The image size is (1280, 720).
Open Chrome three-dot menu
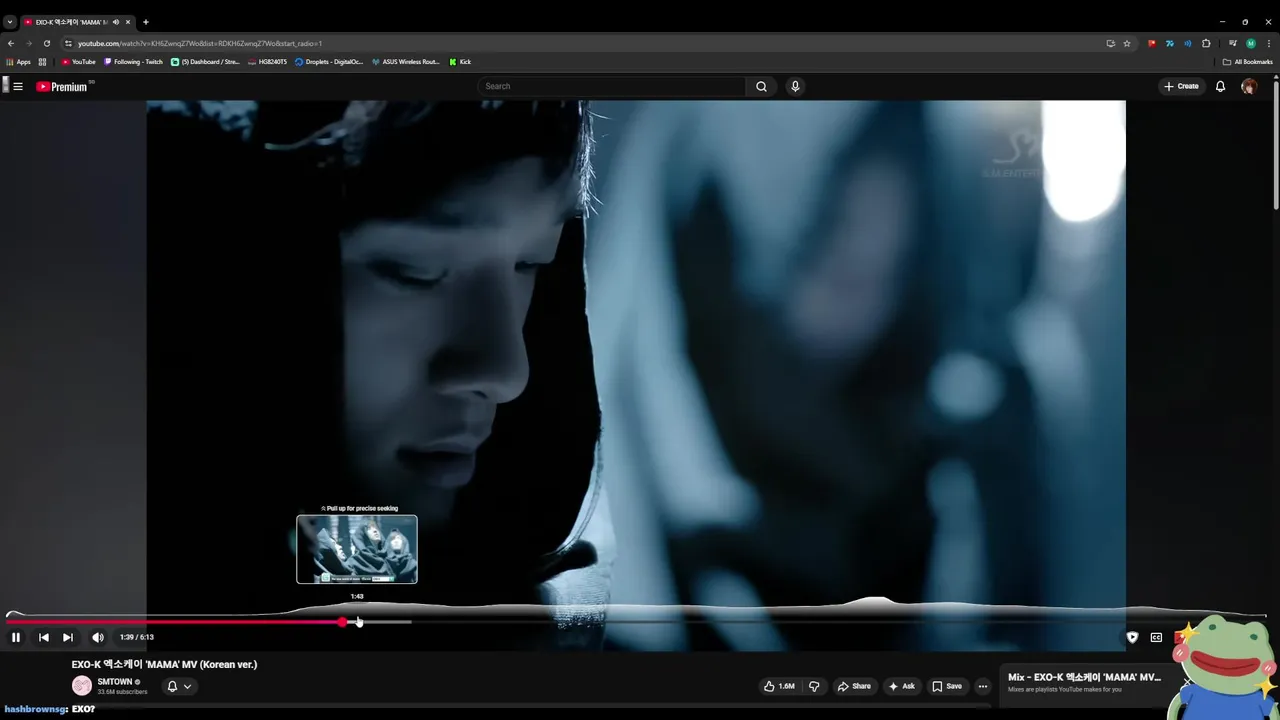[1269, 43]
